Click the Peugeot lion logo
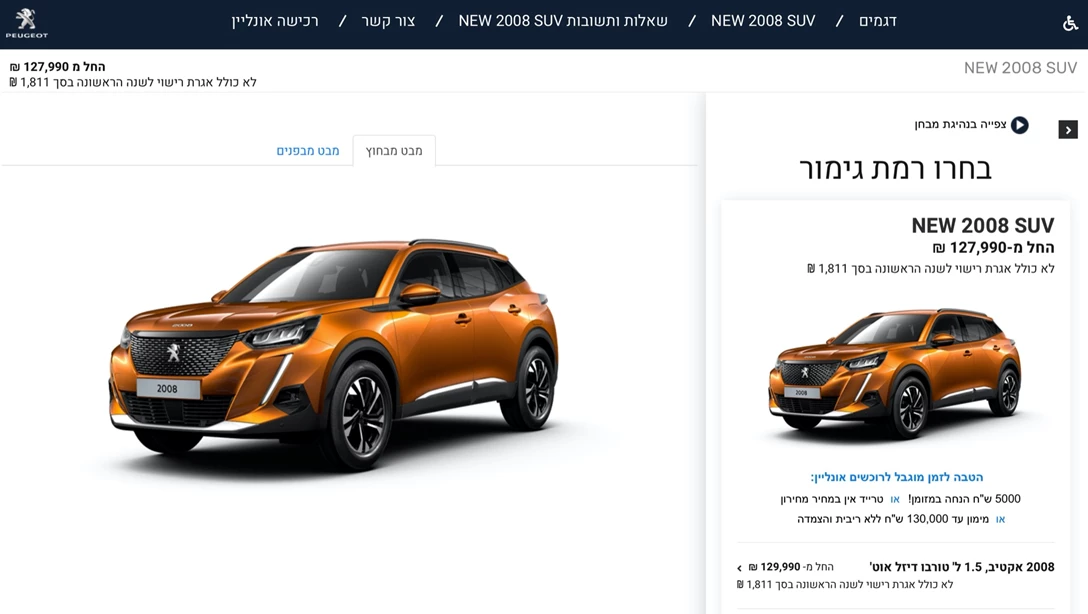 (x=26, y=23)
